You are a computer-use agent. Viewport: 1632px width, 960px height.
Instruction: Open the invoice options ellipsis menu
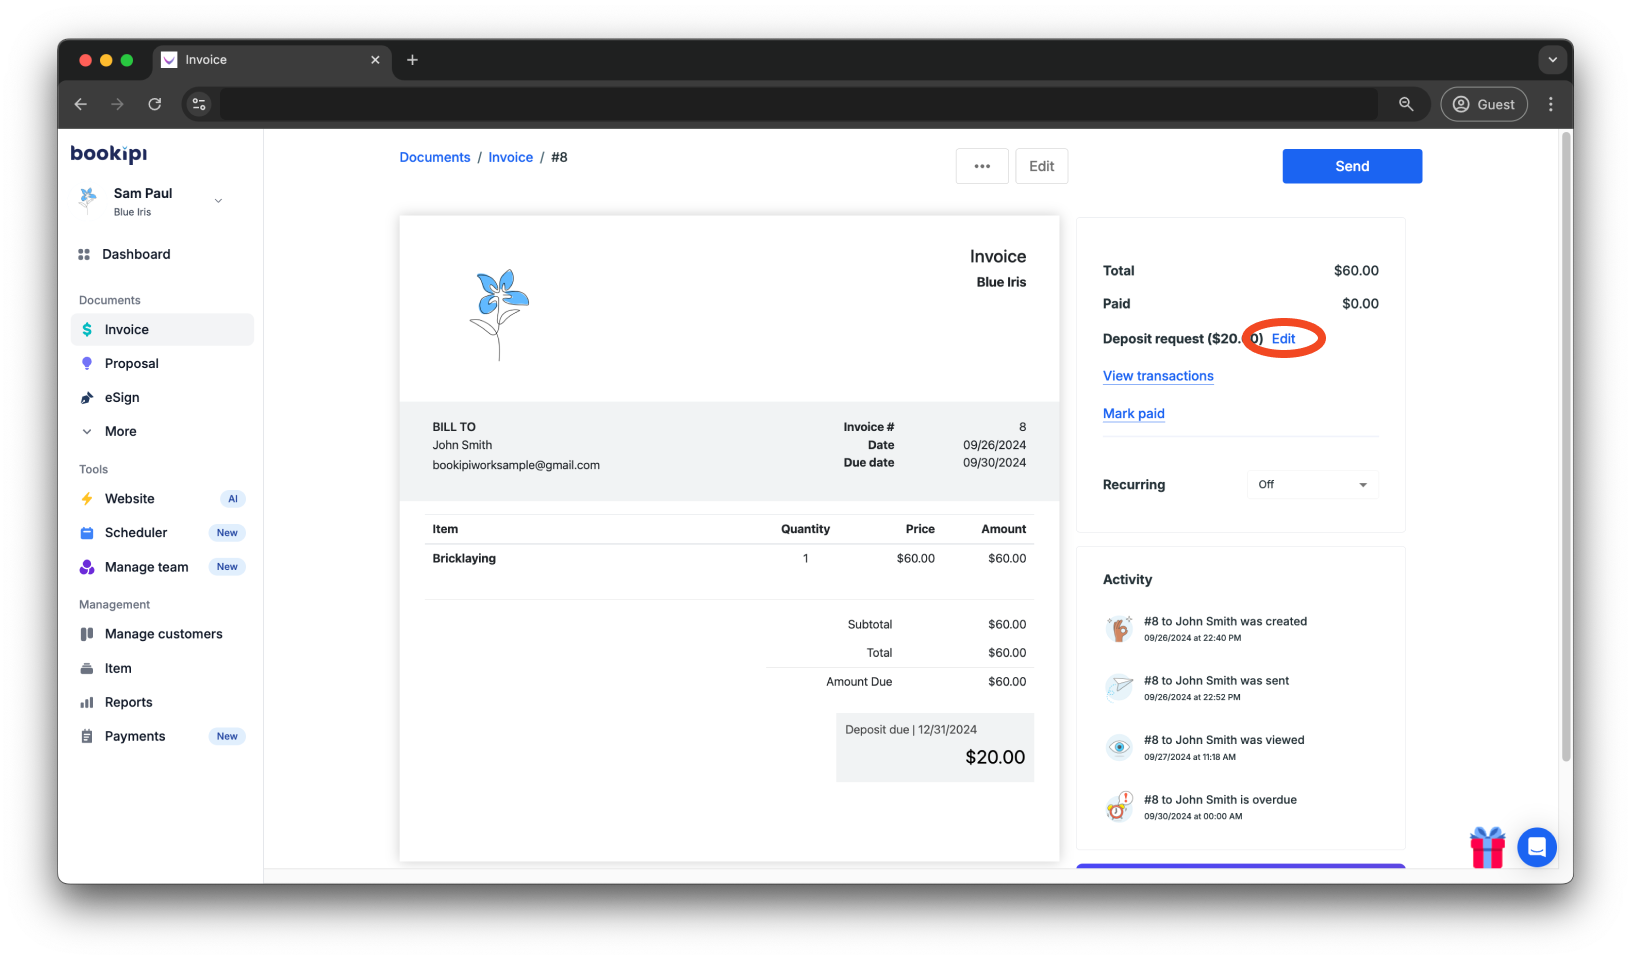click(x=982, y=166)
